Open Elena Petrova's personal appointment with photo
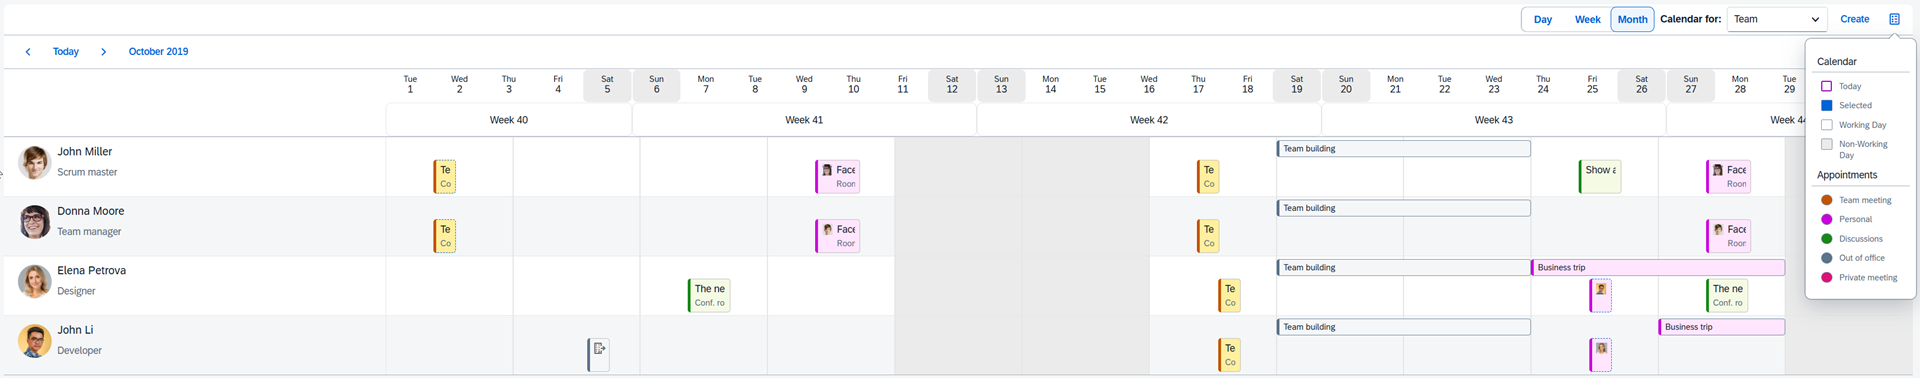This screenshot has width=1920, height=378. (1601, 295)
